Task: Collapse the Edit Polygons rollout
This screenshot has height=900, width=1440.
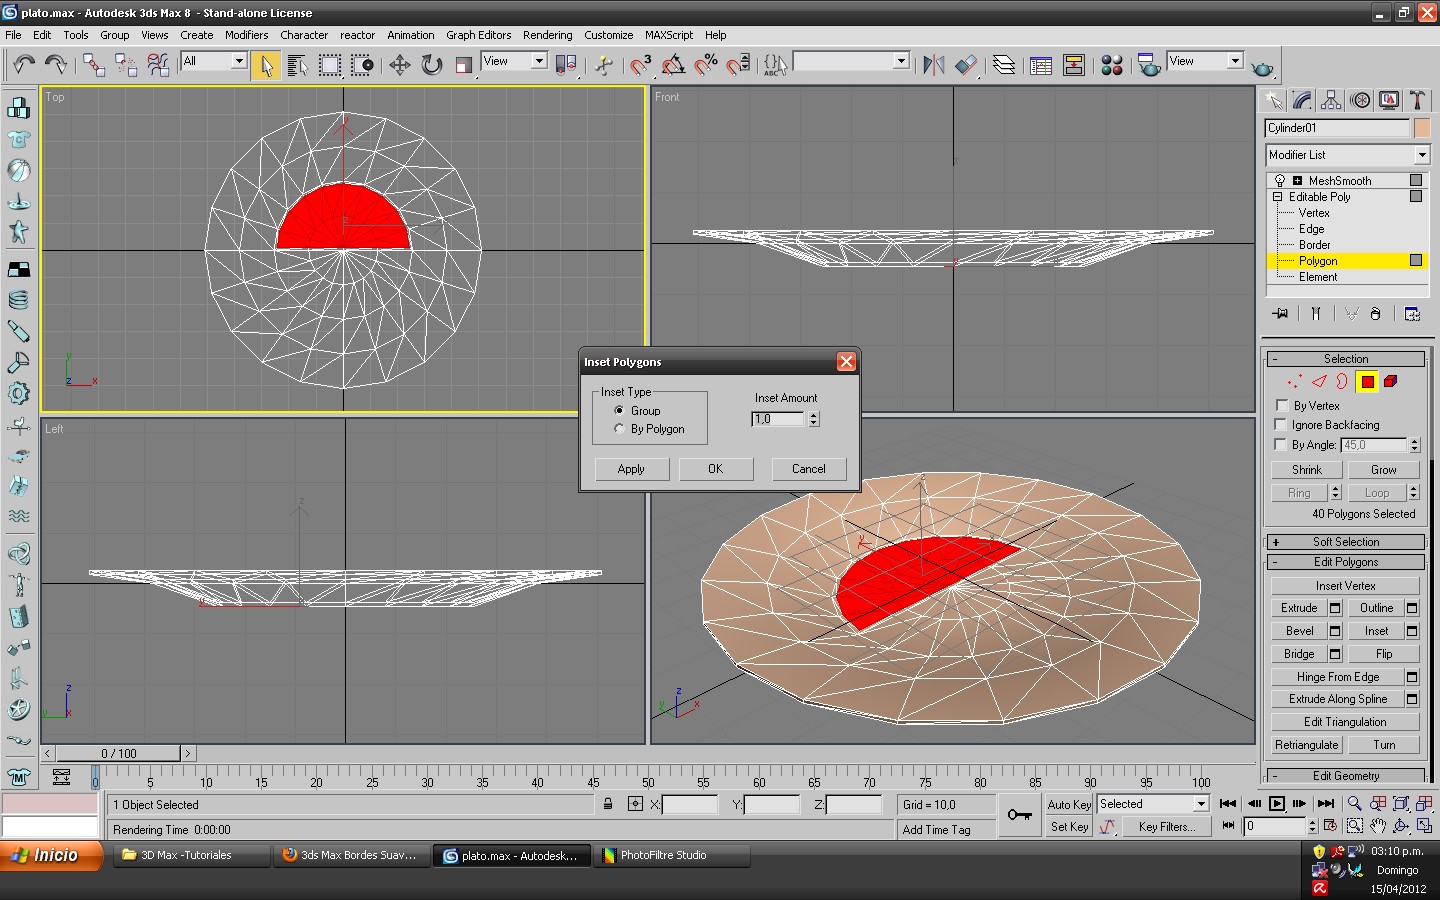Action: click(1346, 562)
